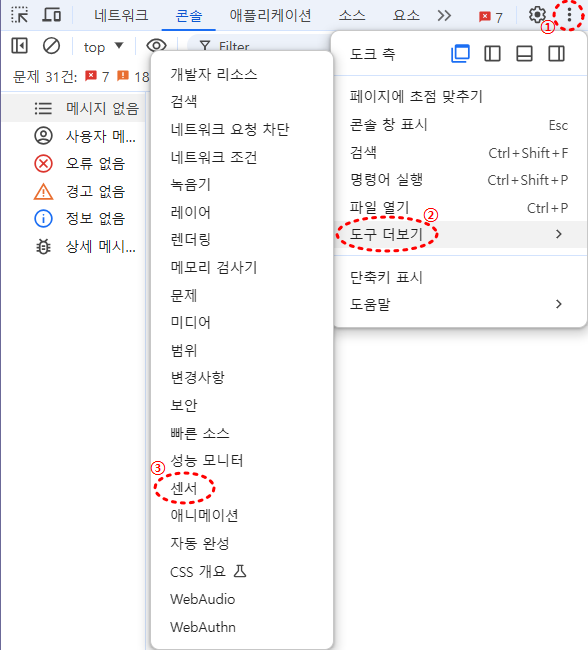This screenshot has height=650, width=588.
Task: Open 성능 모니터 tool
Action: pyautogui.click(x=242, y=461)
